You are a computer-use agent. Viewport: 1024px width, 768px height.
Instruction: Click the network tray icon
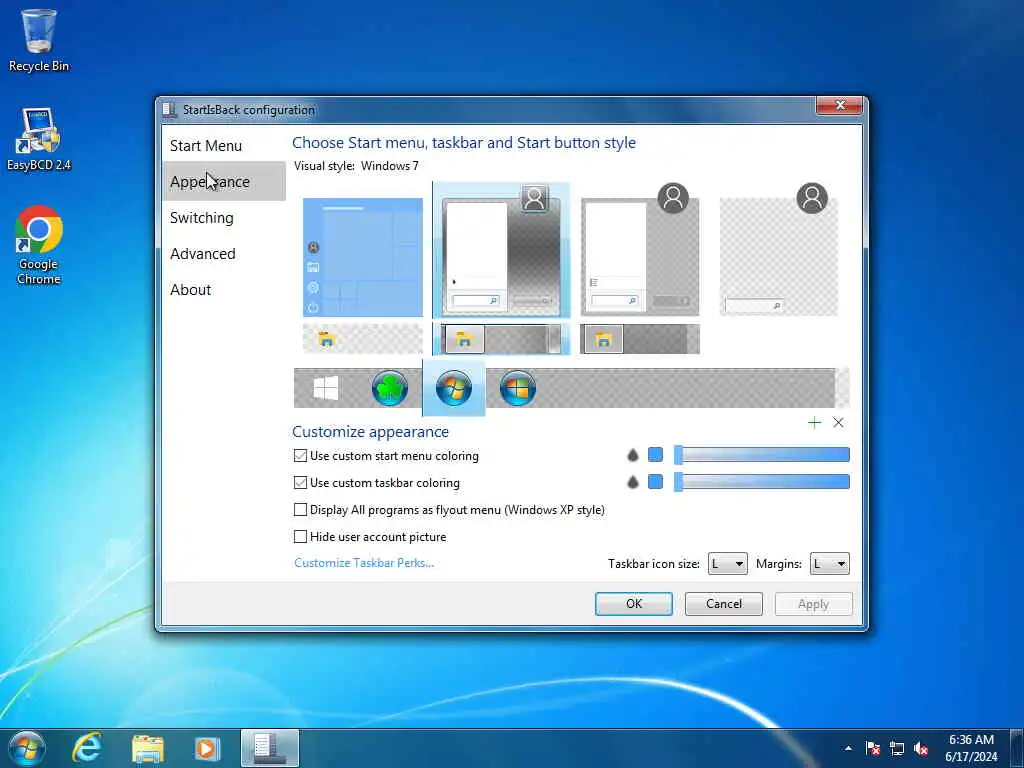pos(897,748)
